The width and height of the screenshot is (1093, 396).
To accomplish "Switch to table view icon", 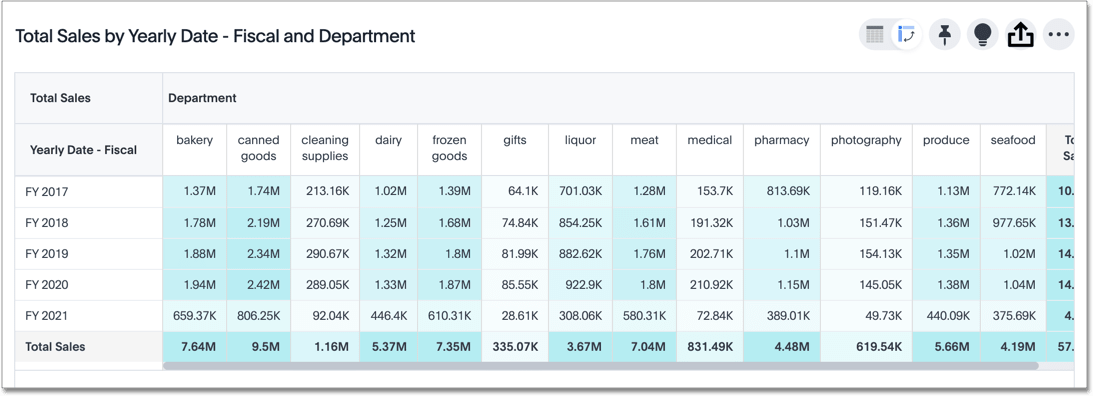I will pos(875,34).
